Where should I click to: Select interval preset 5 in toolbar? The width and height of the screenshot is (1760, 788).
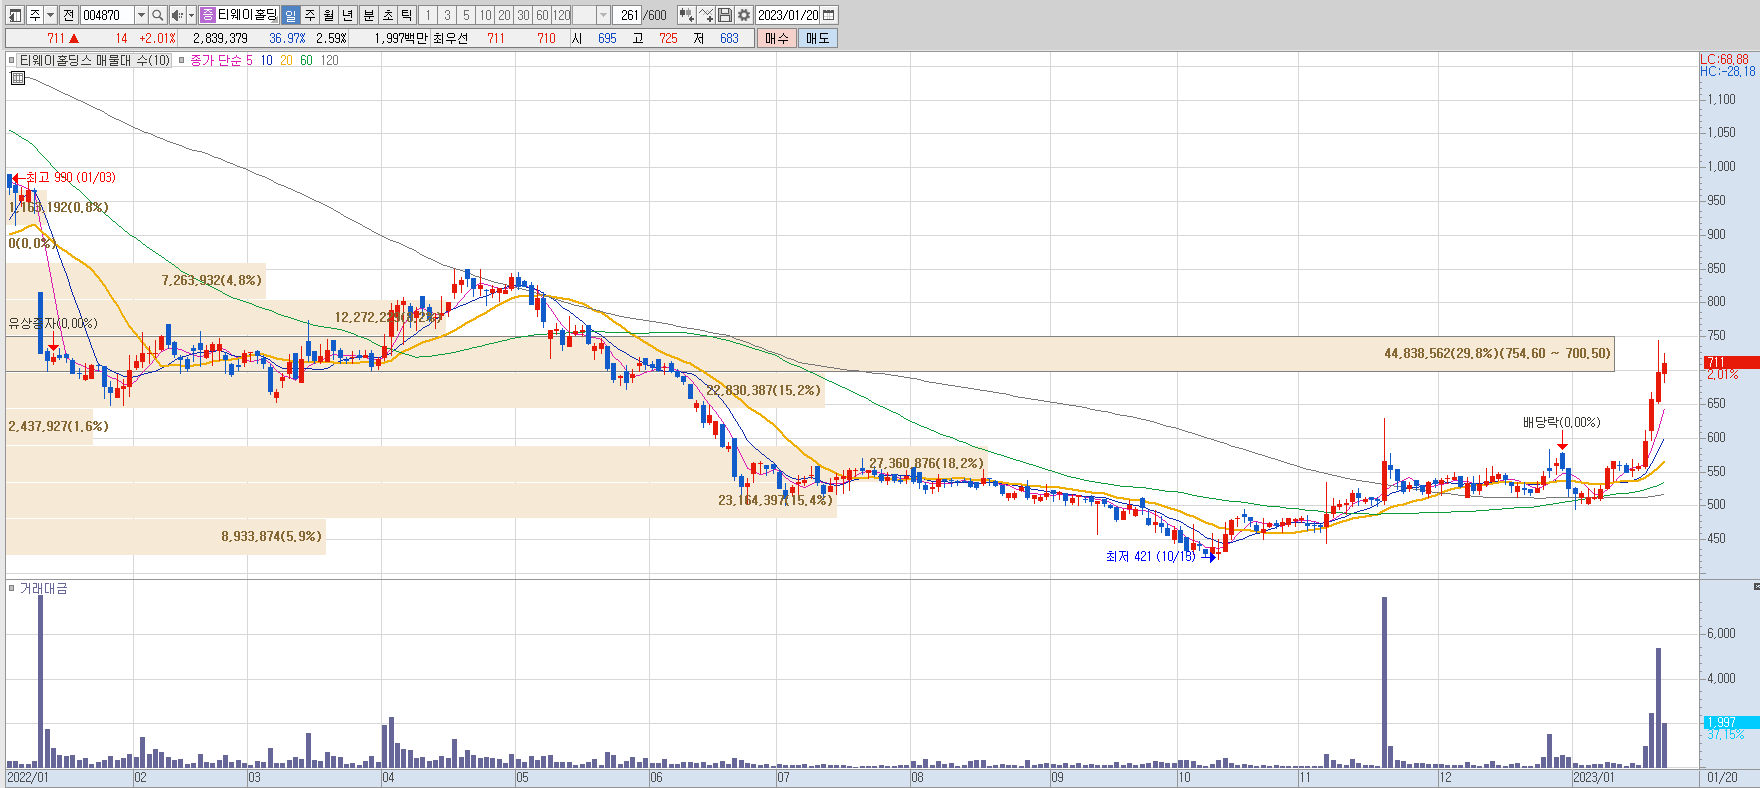(x=466, y=15)
